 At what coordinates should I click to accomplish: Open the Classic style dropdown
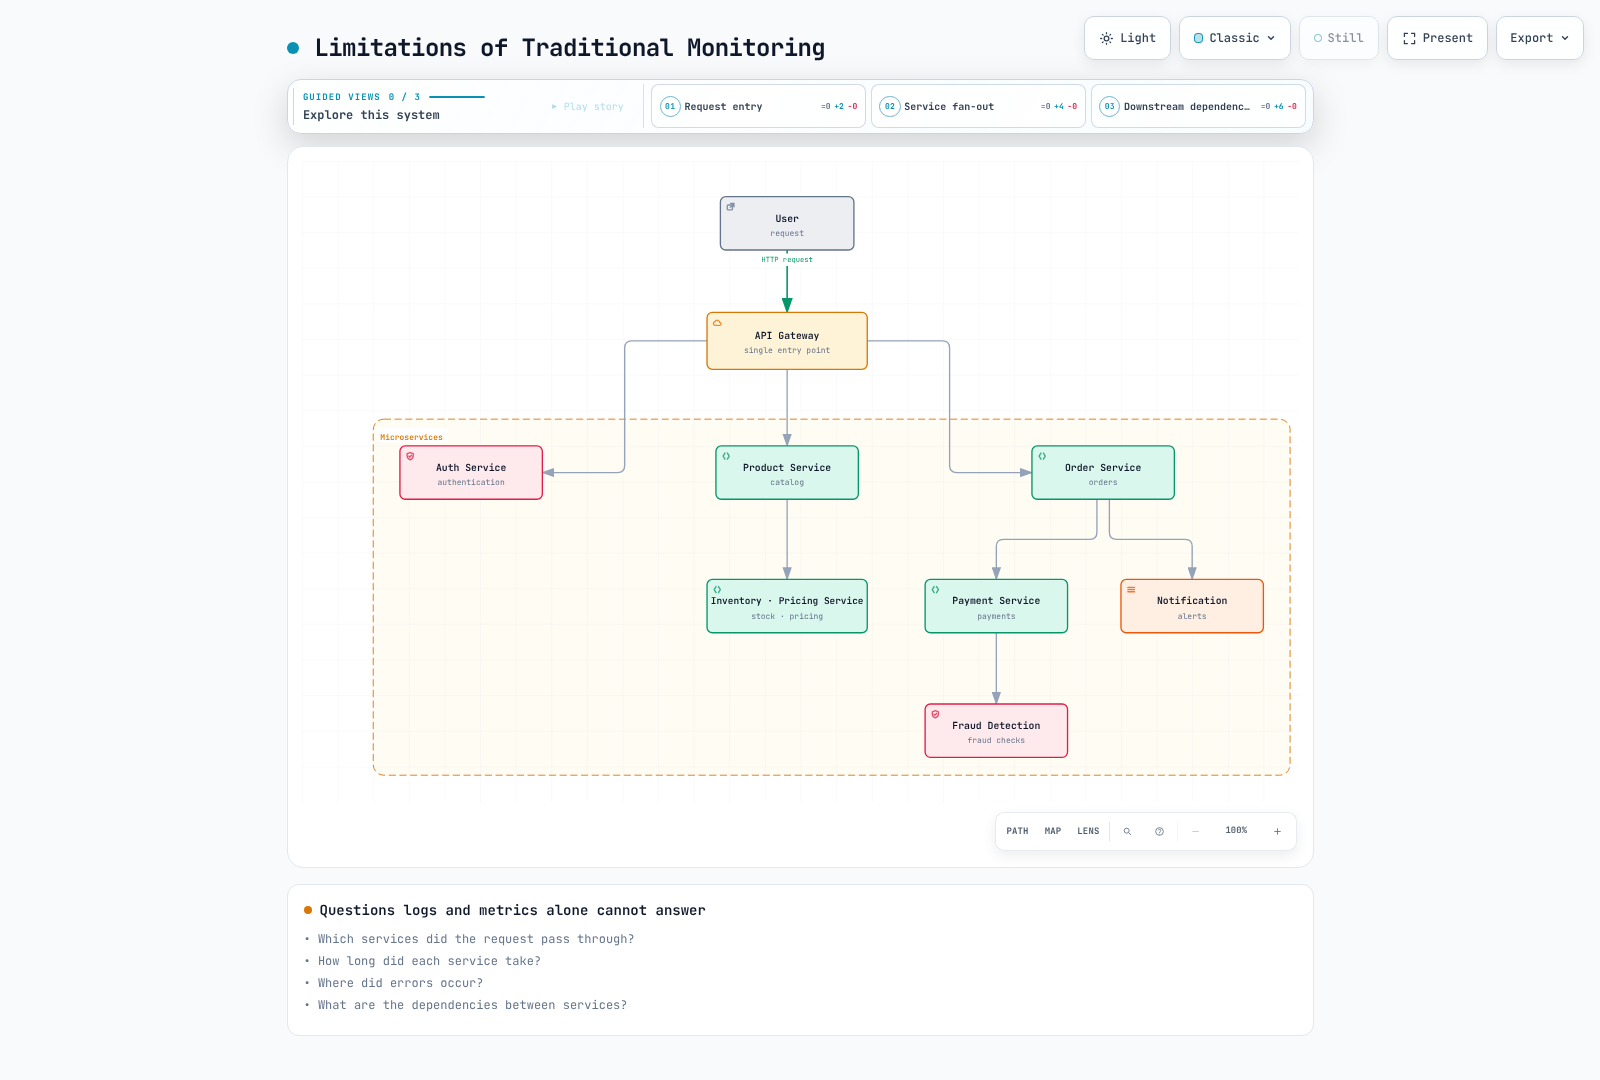[x=1235, y=38]
